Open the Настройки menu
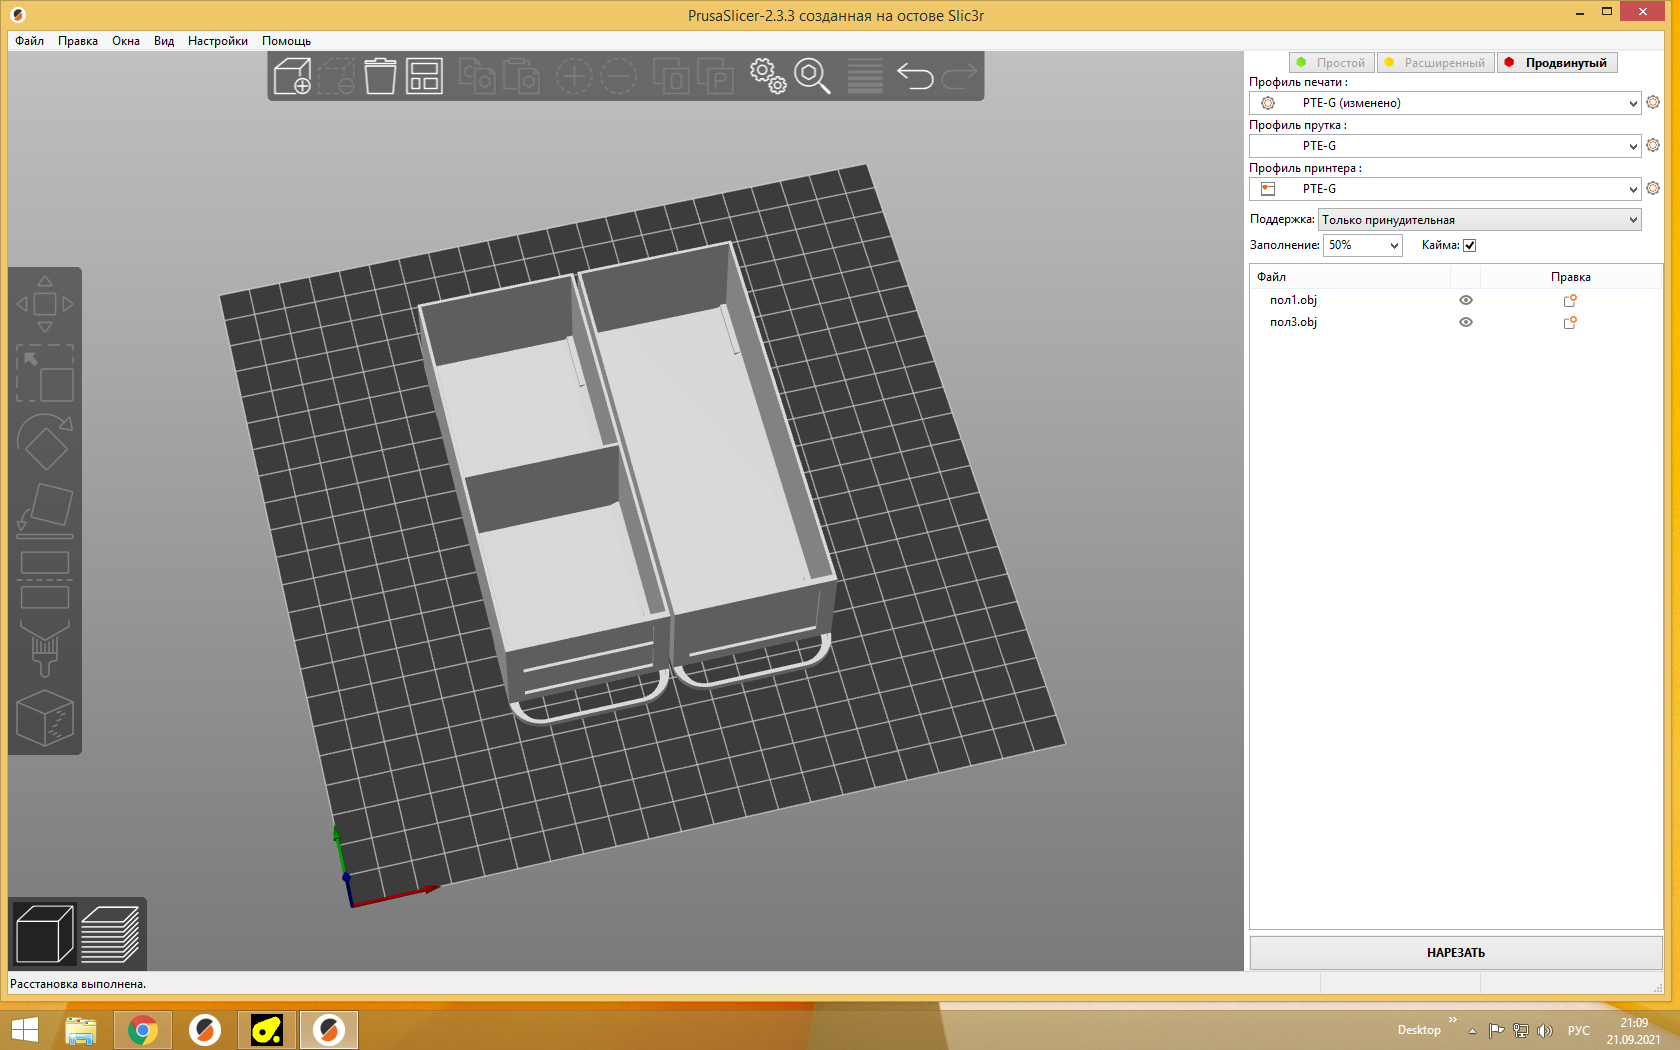1680x1050 pixels. [x=217, y=41]
